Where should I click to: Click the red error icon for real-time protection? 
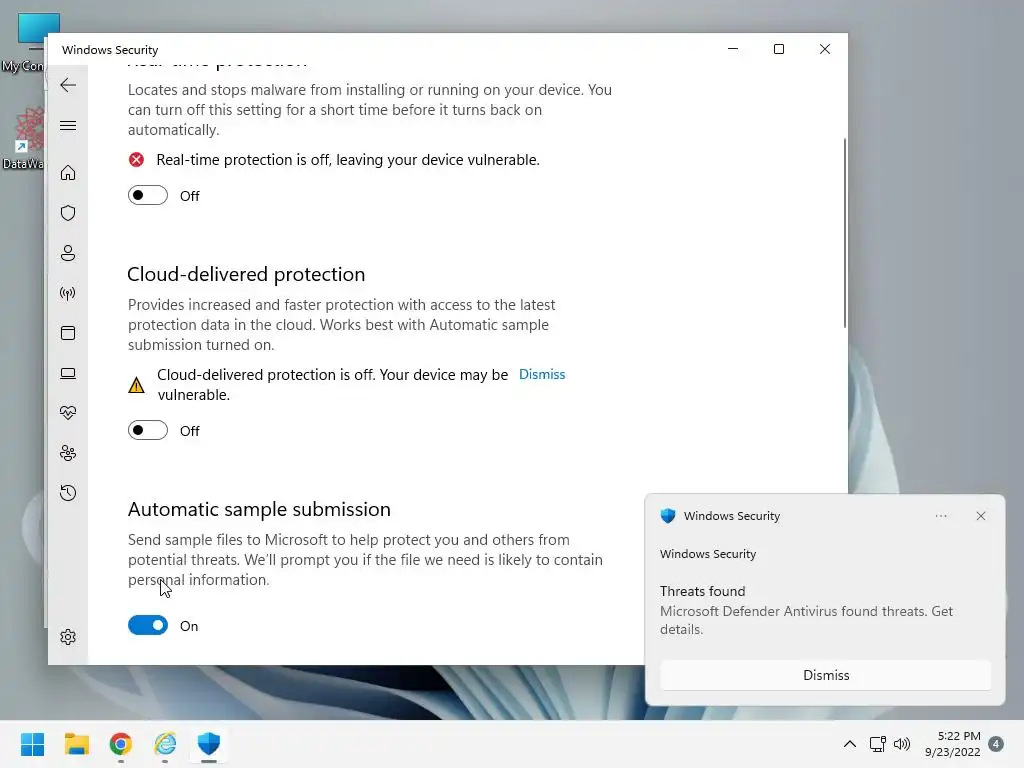136,160
